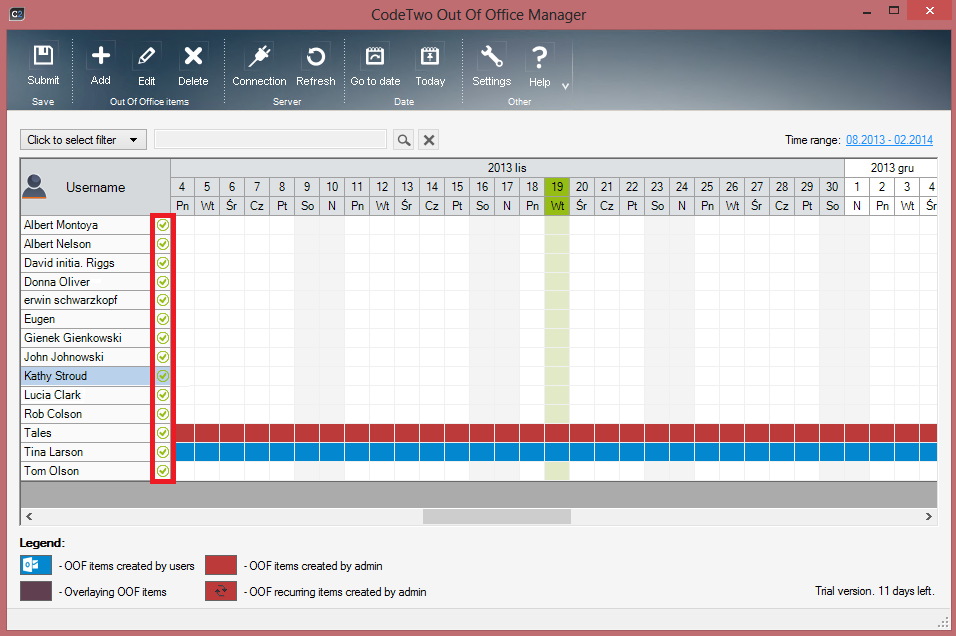Image resolution: width=956 pixels, height=636 pixels.
Task: Click the horizontal scrollbar thumb
Action: [497, 516]
